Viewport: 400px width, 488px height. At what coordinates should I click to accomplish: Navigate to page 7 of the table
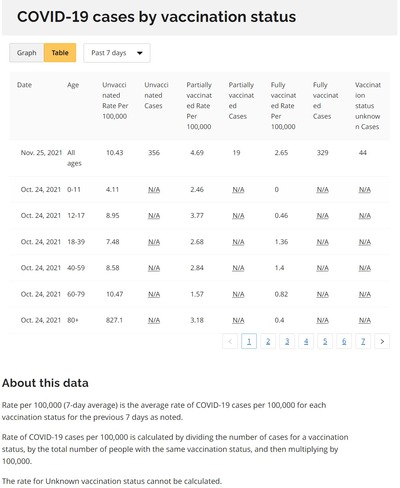tap(363, 341)
